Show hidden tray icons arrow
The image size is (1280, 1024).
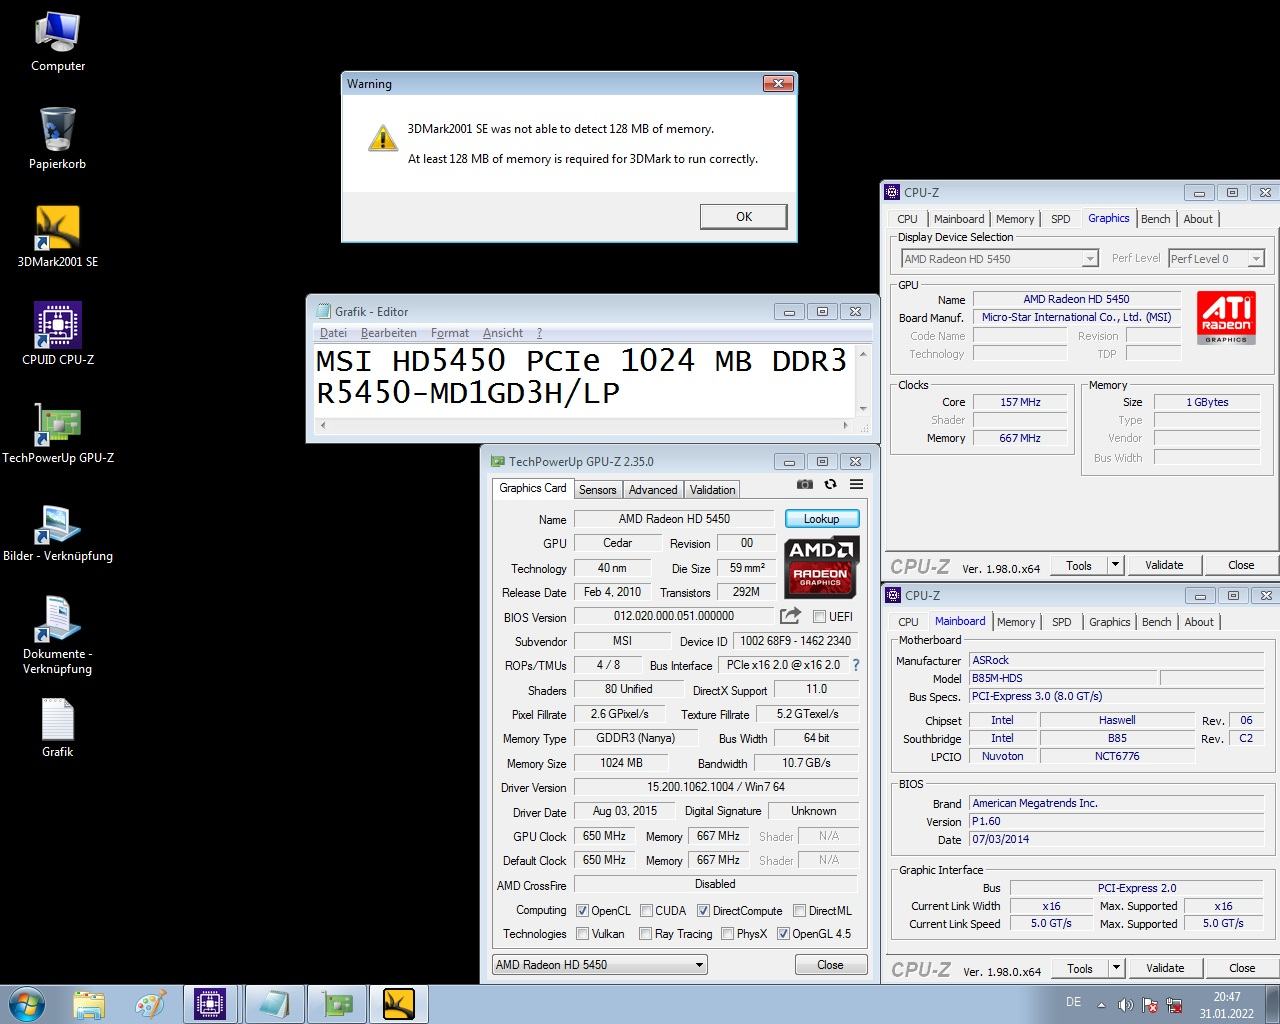click(1101, 1005)
